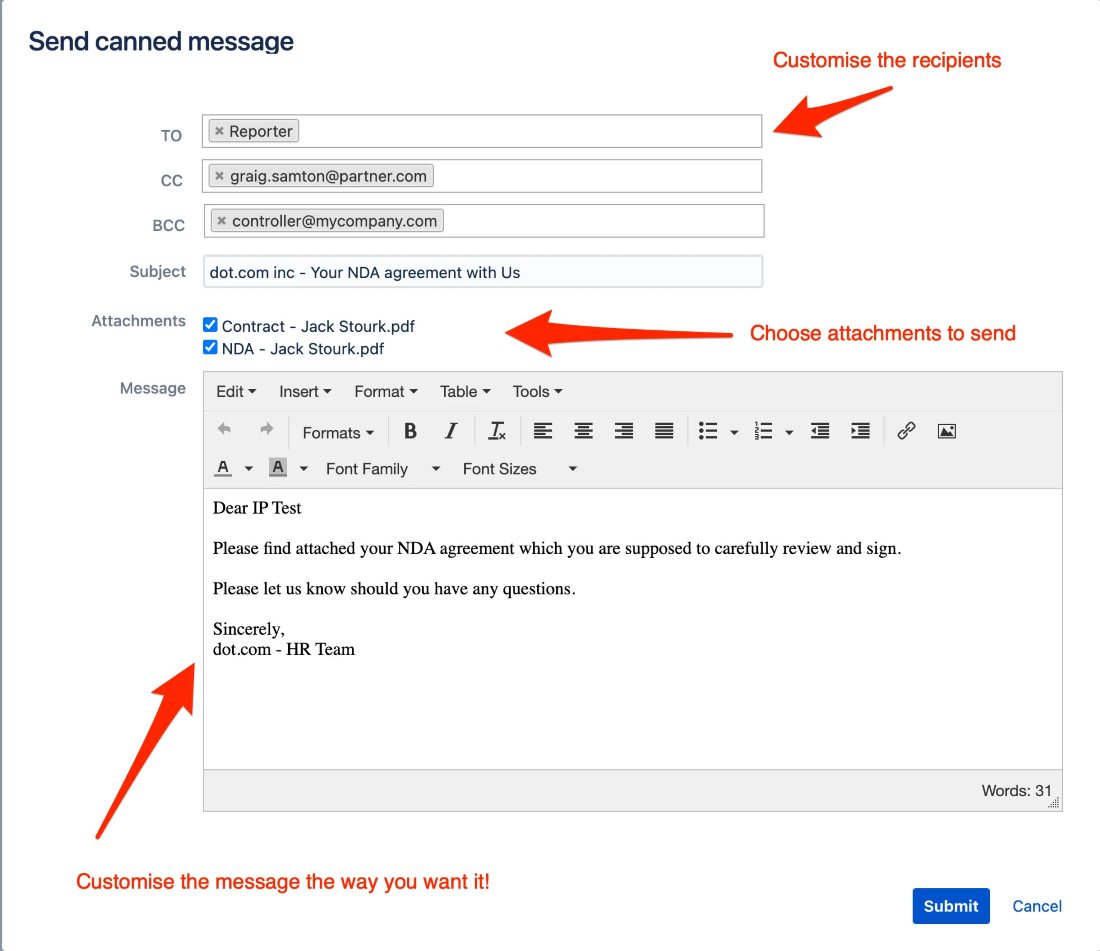Uncheck Contract - Jack Stourk.pdf attachment

tap(210, 325)
